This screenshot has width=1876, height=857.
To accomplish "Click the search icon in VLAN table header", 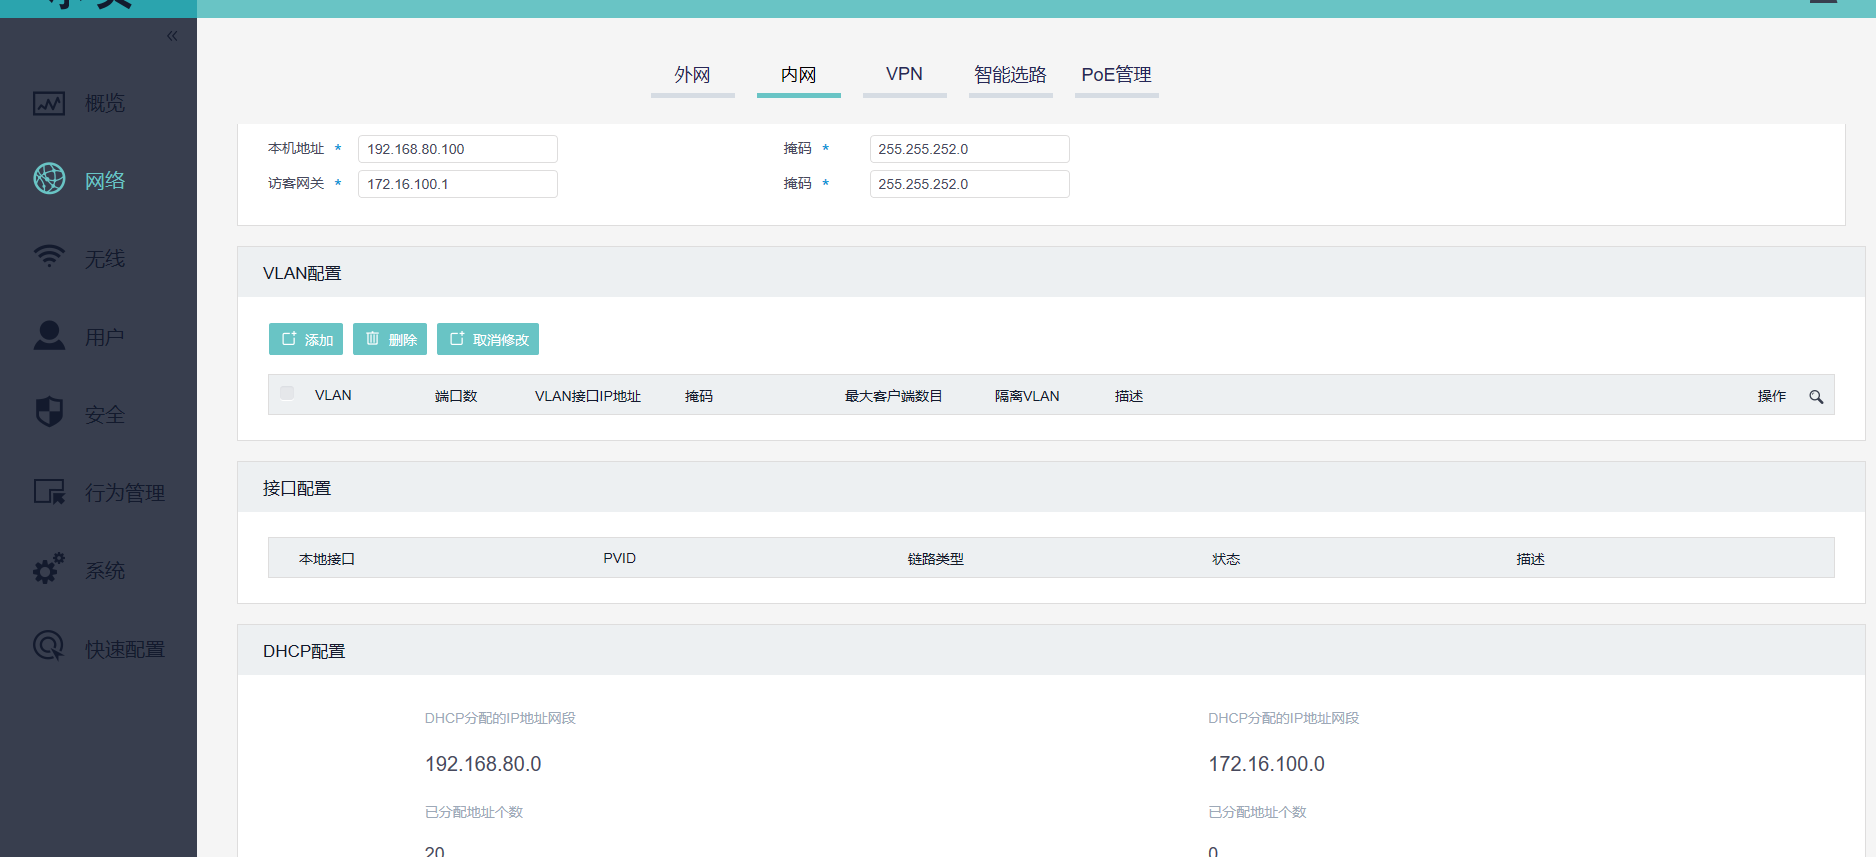I will (x=1816, y=397).
